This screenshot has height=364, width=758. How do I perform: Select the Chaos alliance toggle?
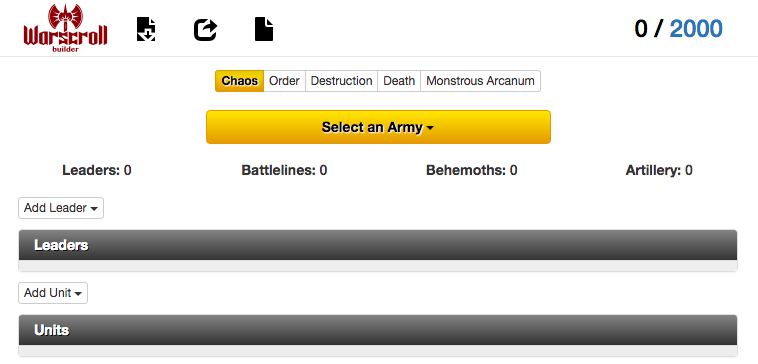(x=240, y=81)
